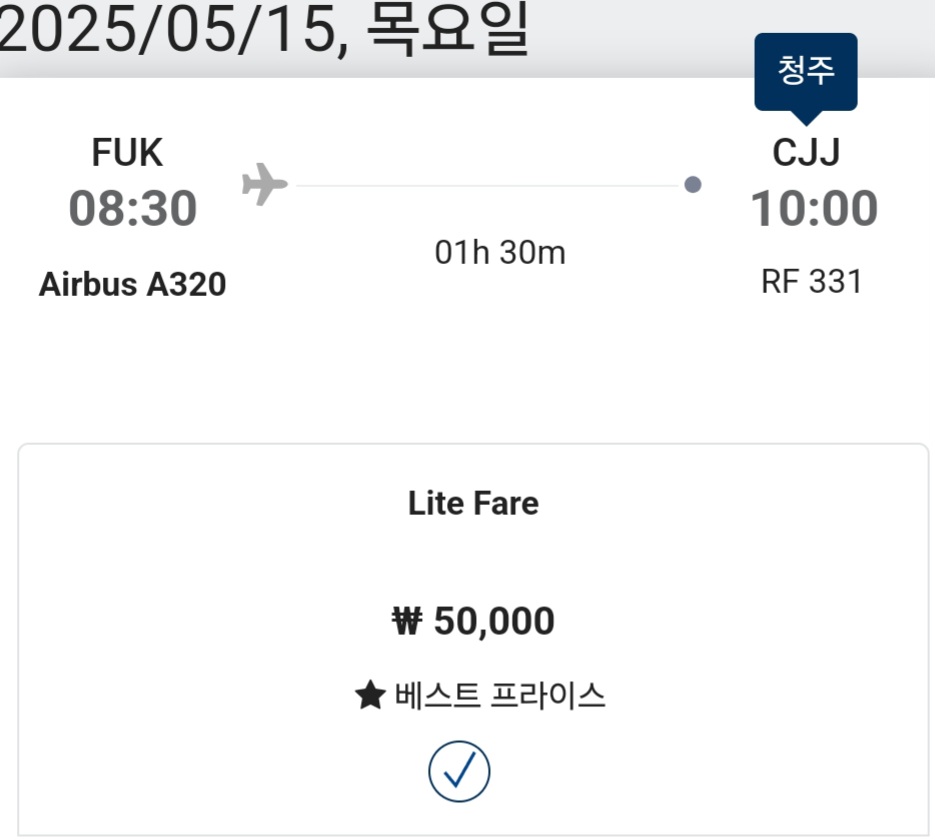Select the CJJ arrival airport code
This screenshot has height=840, width=935.
[x=806, y=153]
